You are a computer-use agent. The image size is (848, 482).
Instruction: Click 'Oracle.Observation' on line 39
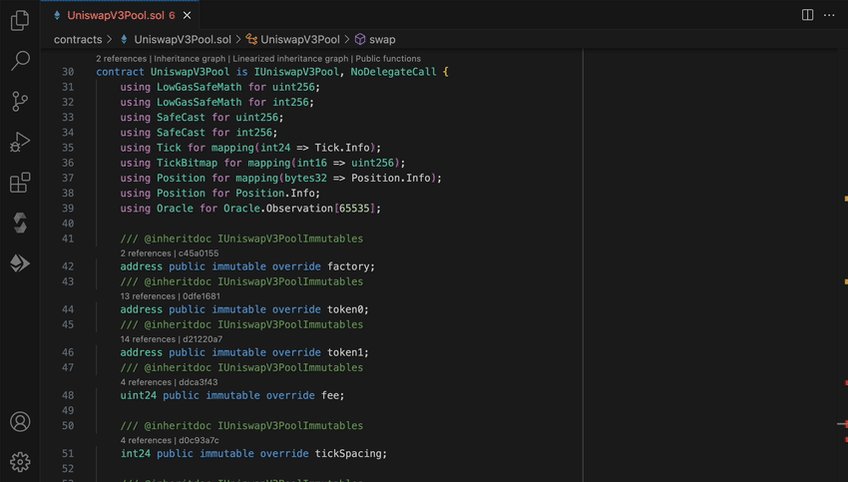point(278,208)
